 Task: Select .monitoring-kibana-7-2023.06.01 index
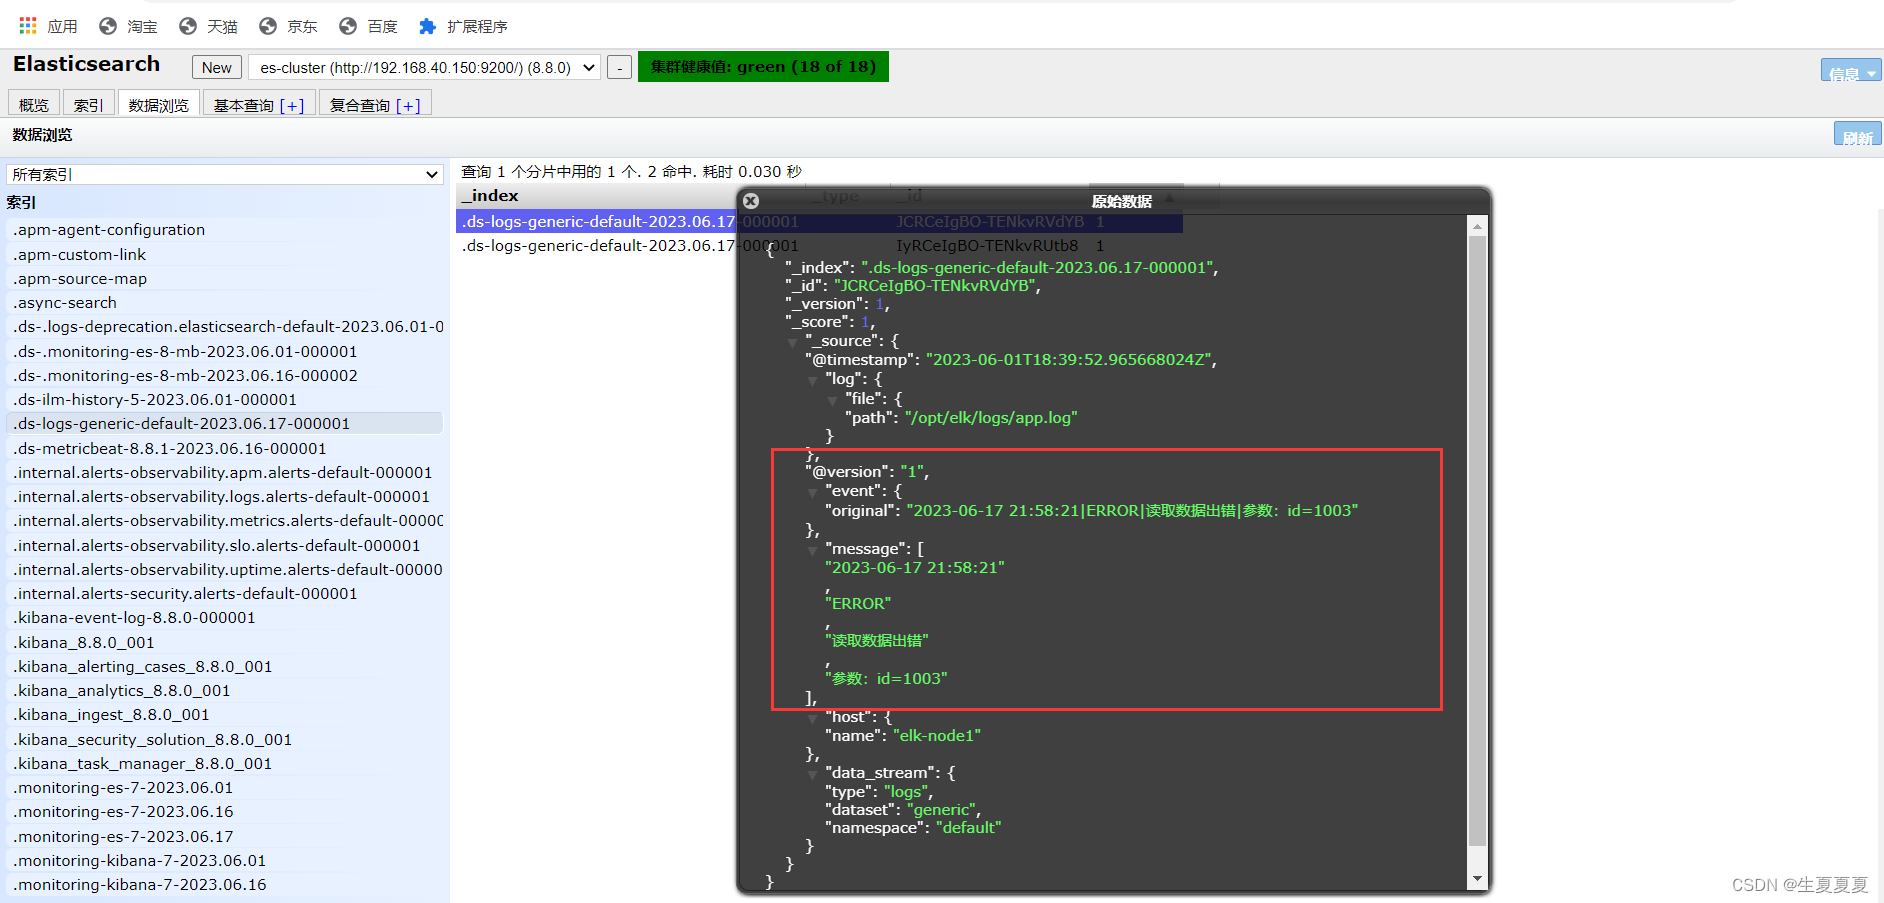pos(224,860)
